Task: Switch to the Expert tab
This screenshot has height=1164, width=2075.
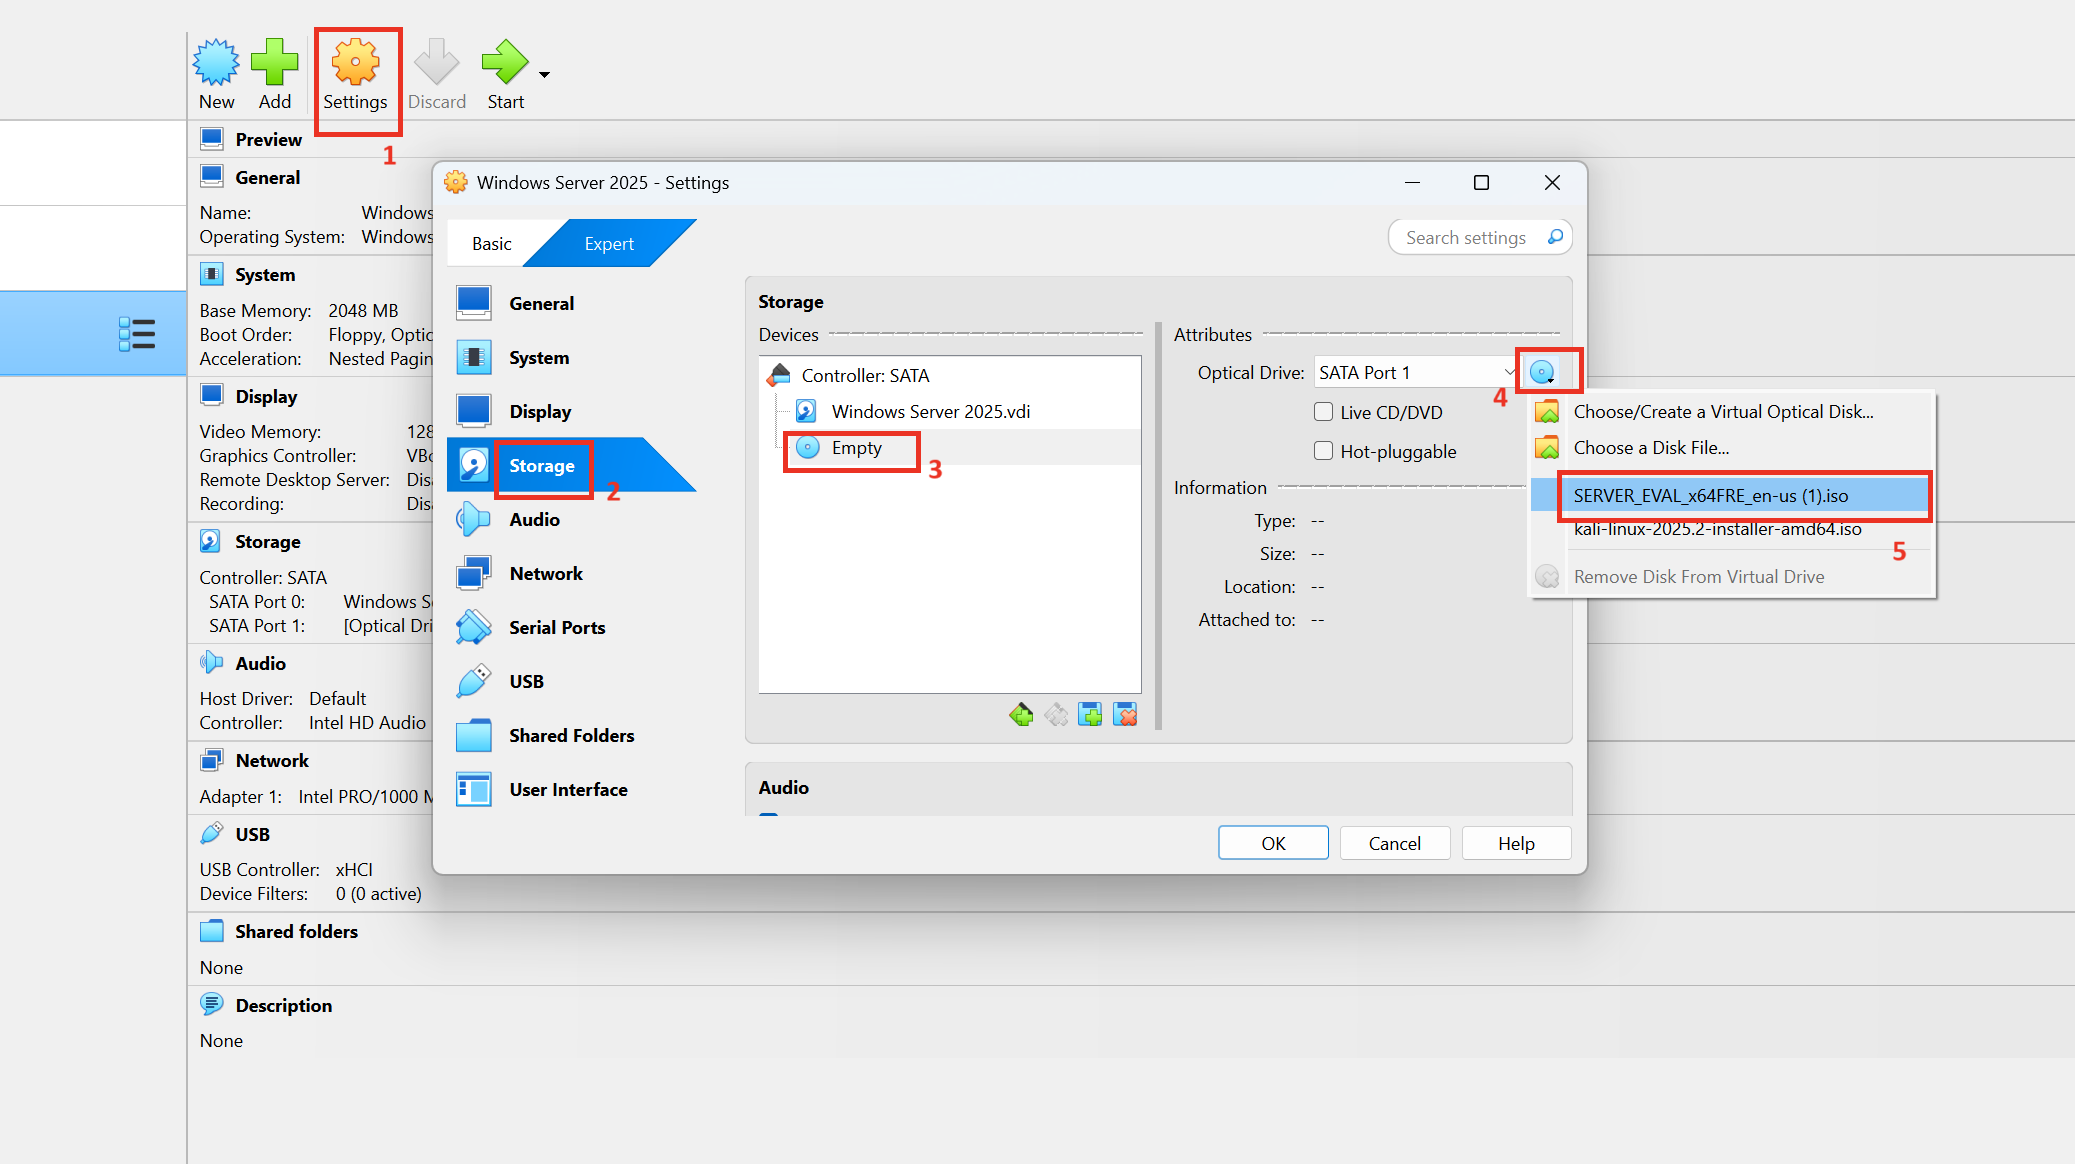Action: point(609,244)
